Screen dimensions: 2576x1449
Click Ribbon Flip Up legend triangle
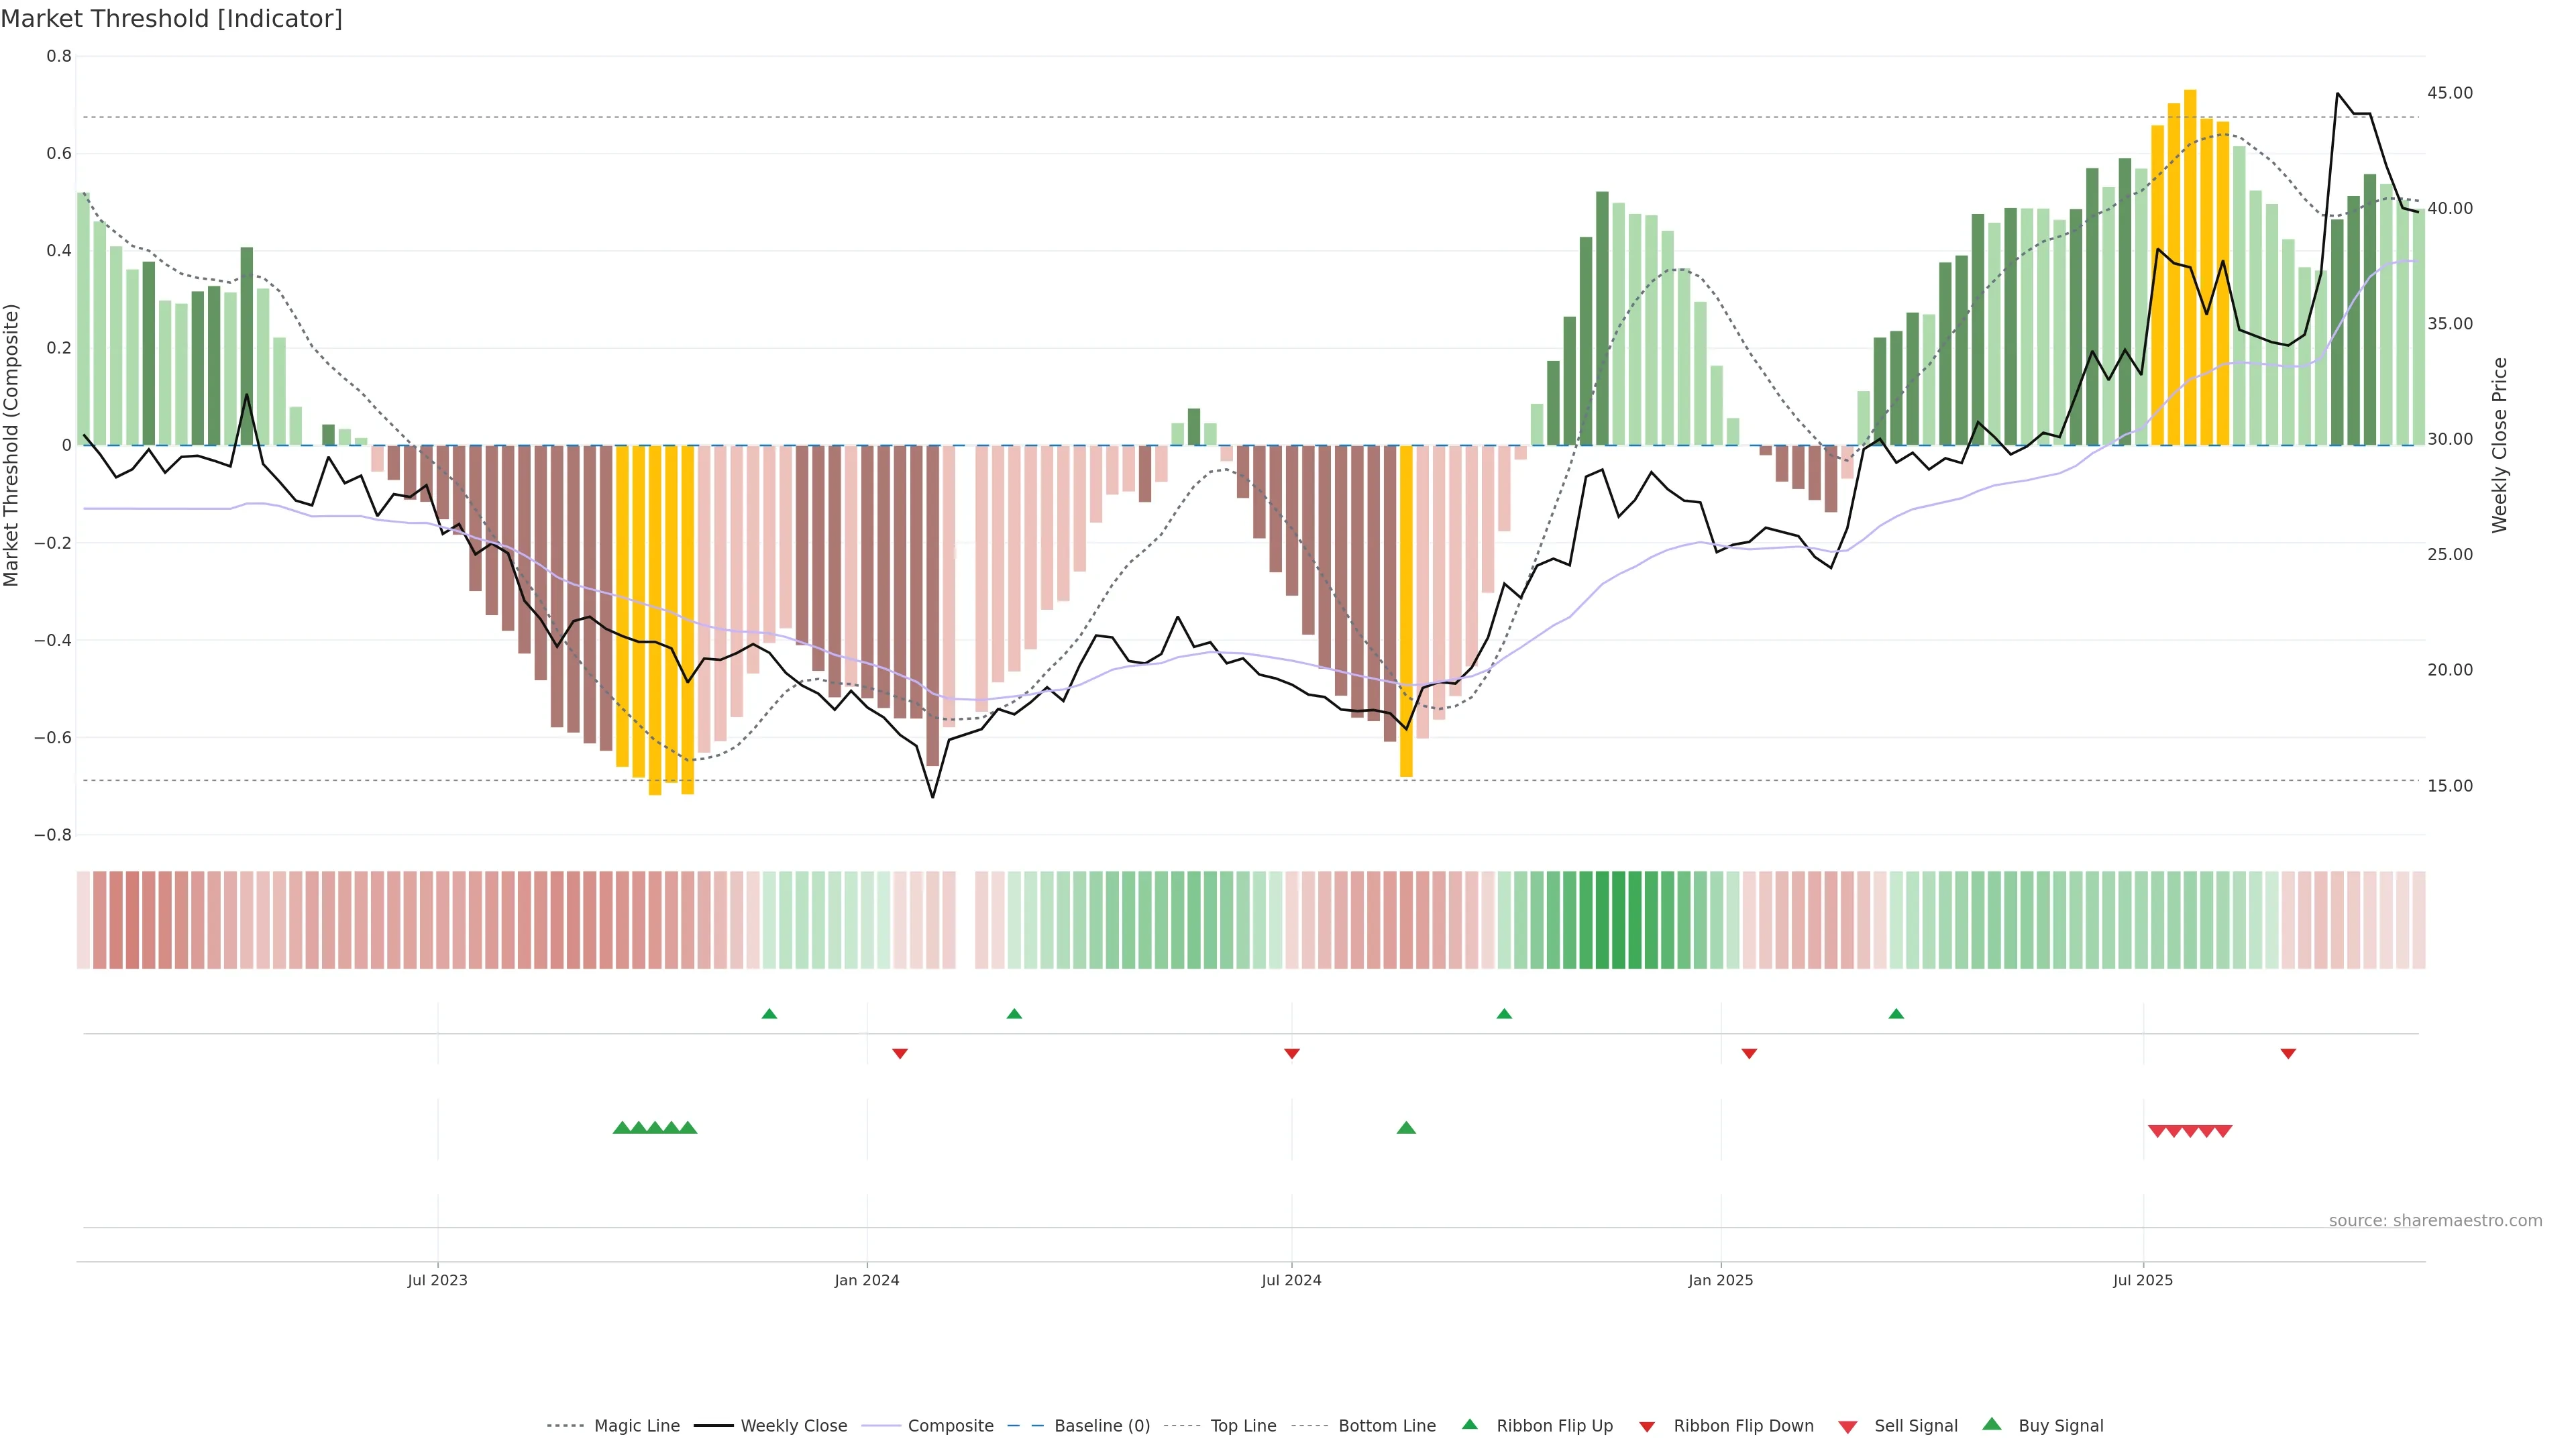(x=1469, y=1424)
